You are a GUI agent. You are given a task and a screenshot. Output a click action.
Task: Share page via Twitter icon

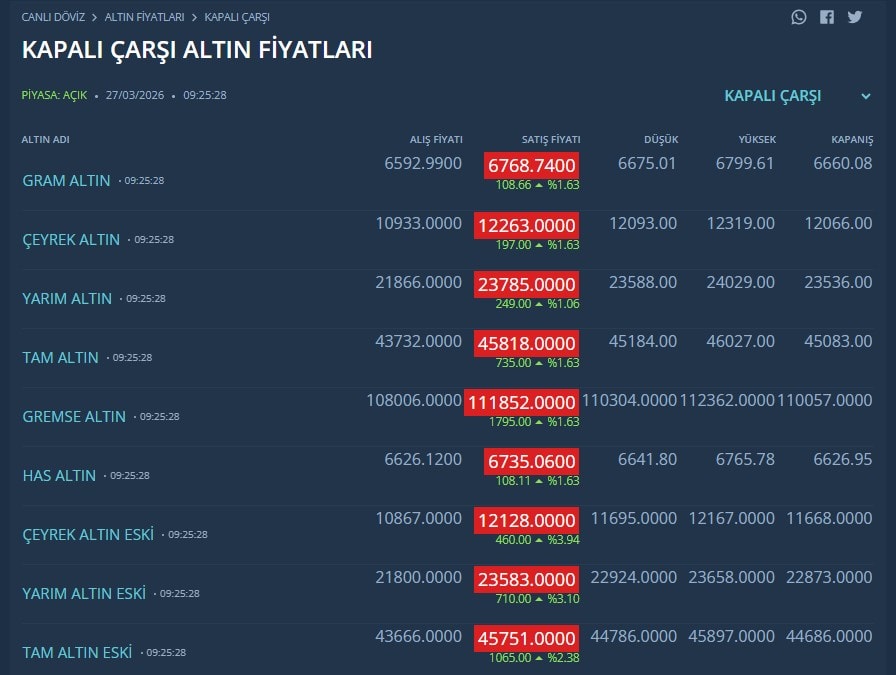coord(854,17)
